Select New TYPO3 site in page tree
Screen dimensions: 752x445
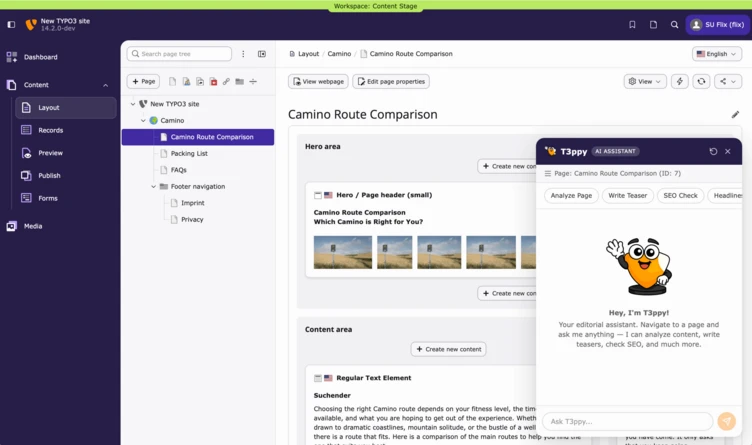pyautogui.click(x=175, y=104)
